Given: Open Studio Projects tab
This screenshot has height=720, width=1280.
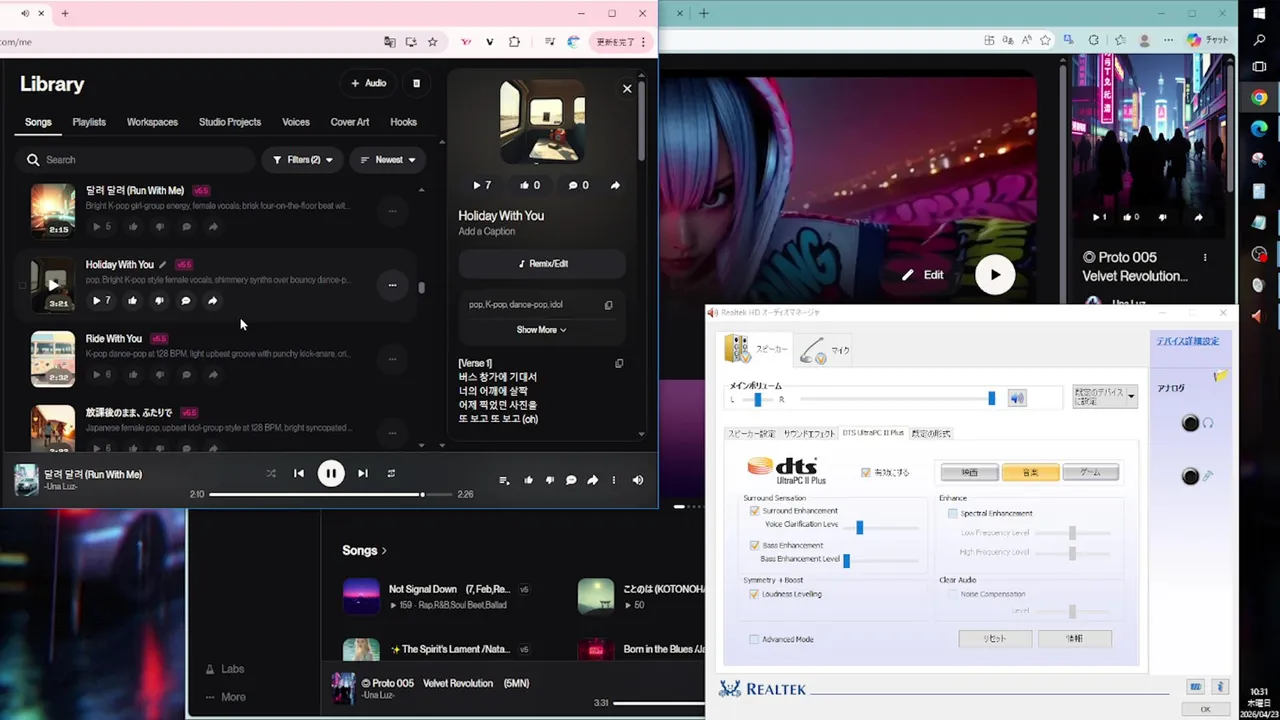Looking at the screenshot, I should point(230,122).
